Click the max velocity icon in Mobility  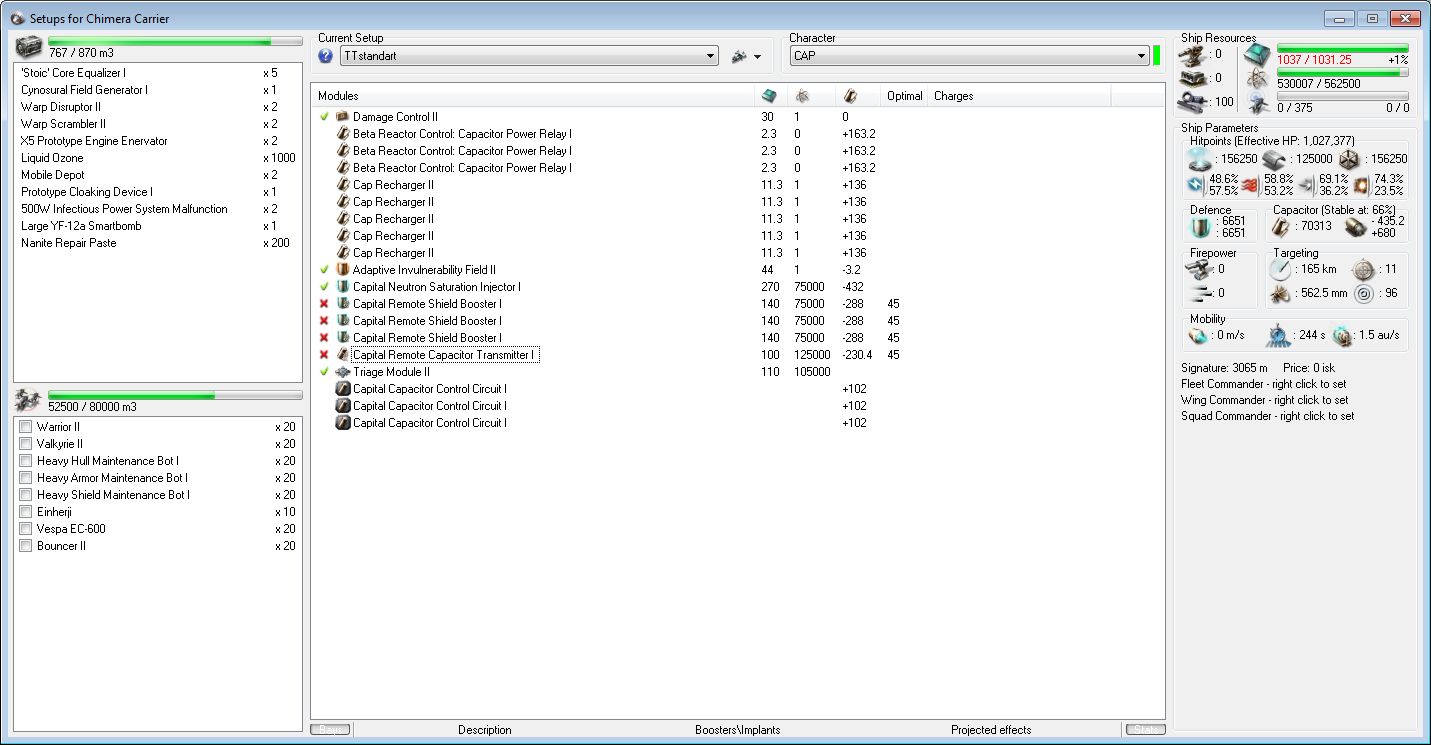tap(1197, 335)
